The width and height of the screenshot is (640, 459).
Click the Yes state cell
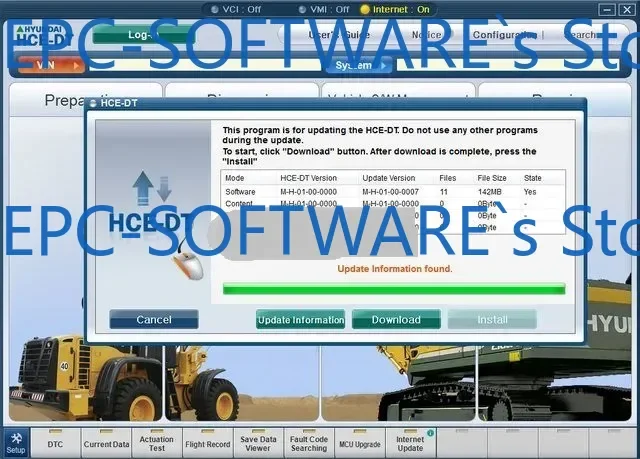click(x=530, y=192)
